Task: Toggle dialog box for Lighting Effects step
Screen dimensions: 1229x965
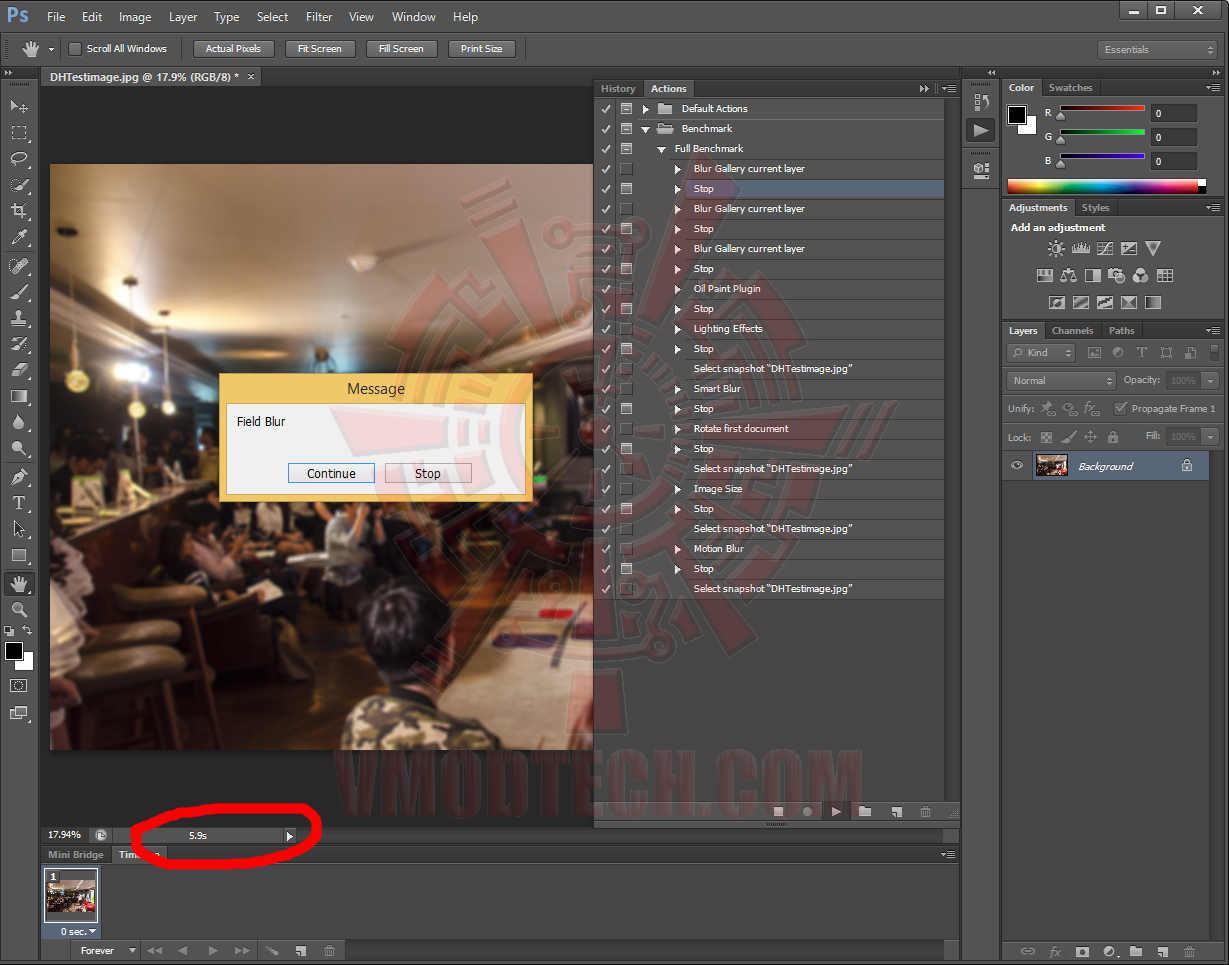Action: (626, 329)
